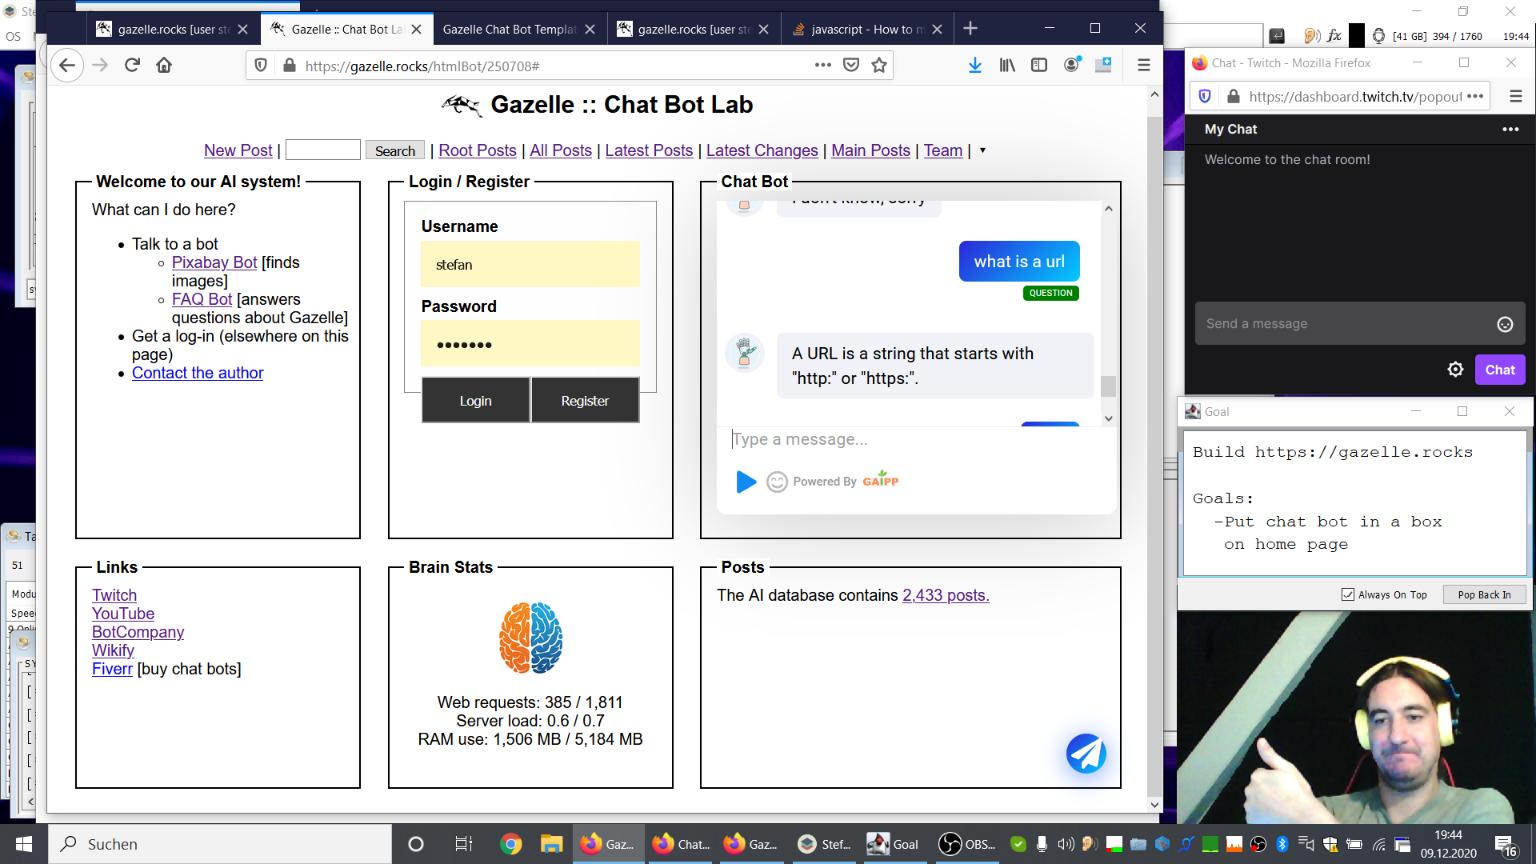Expand the navigation dropdown arrow after Team
Screen dimensions: 1536x864
point(982,151)
